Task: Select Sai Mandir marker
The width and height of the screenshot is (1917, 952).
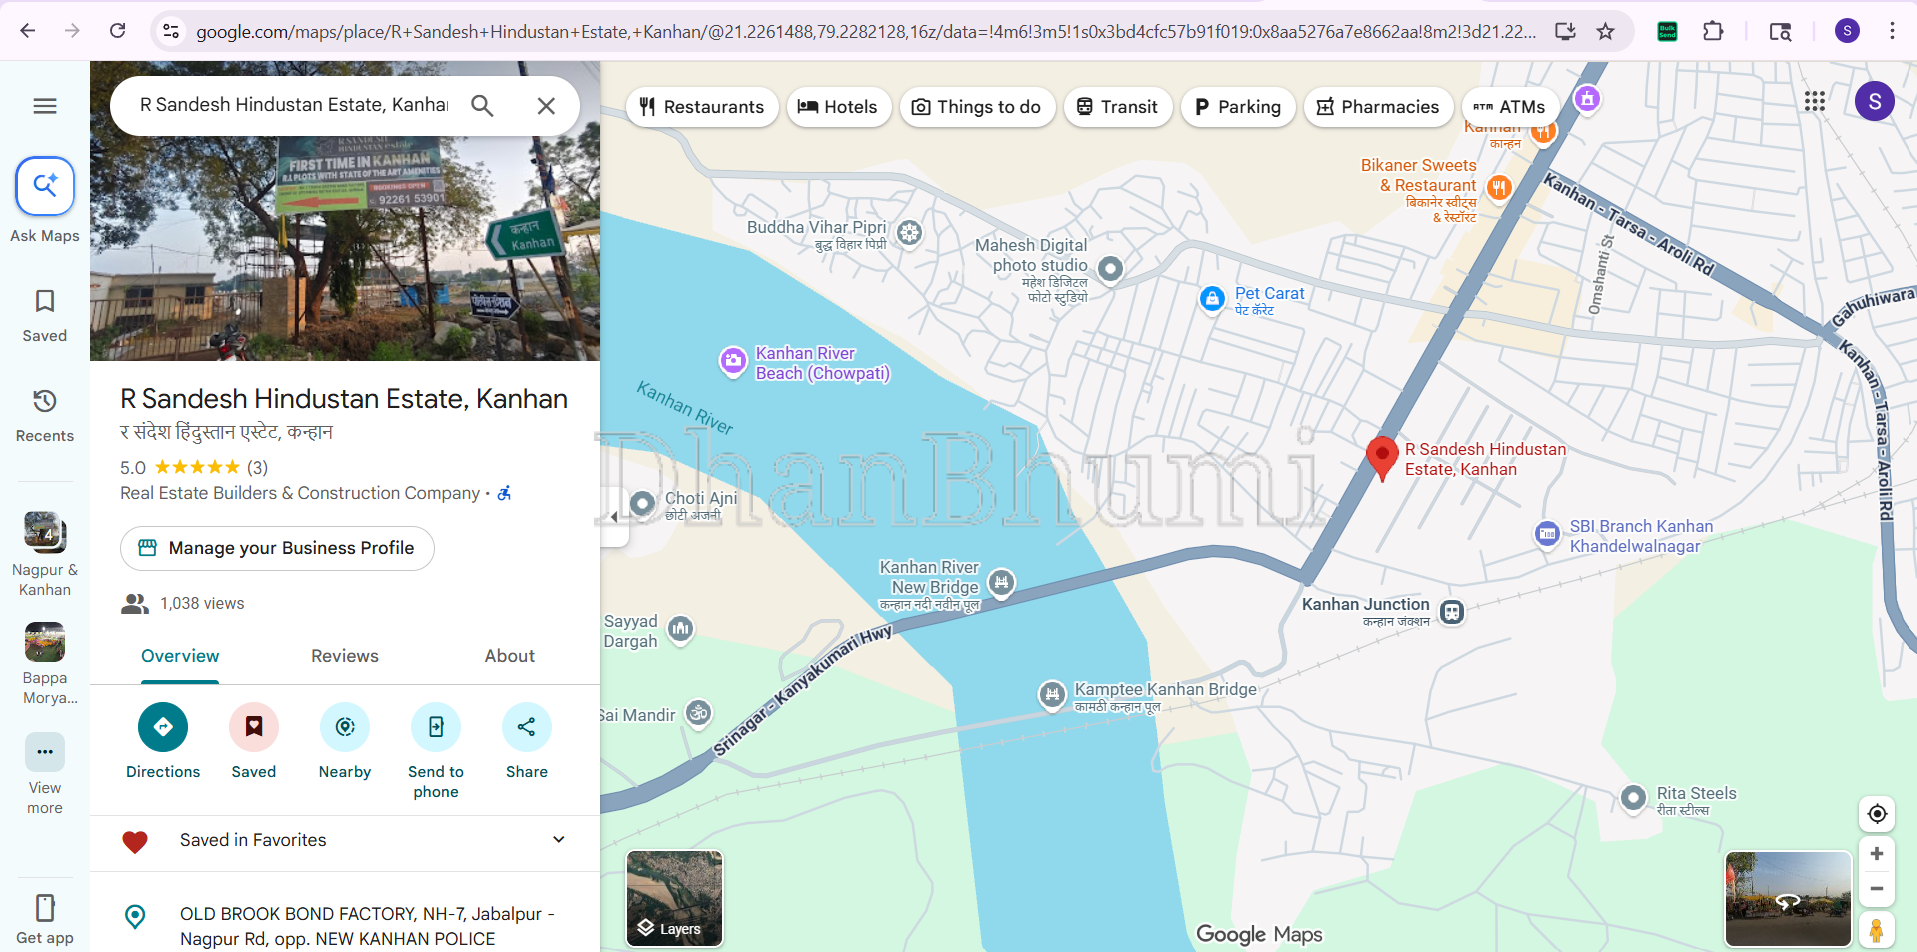Action: [699, 713]
